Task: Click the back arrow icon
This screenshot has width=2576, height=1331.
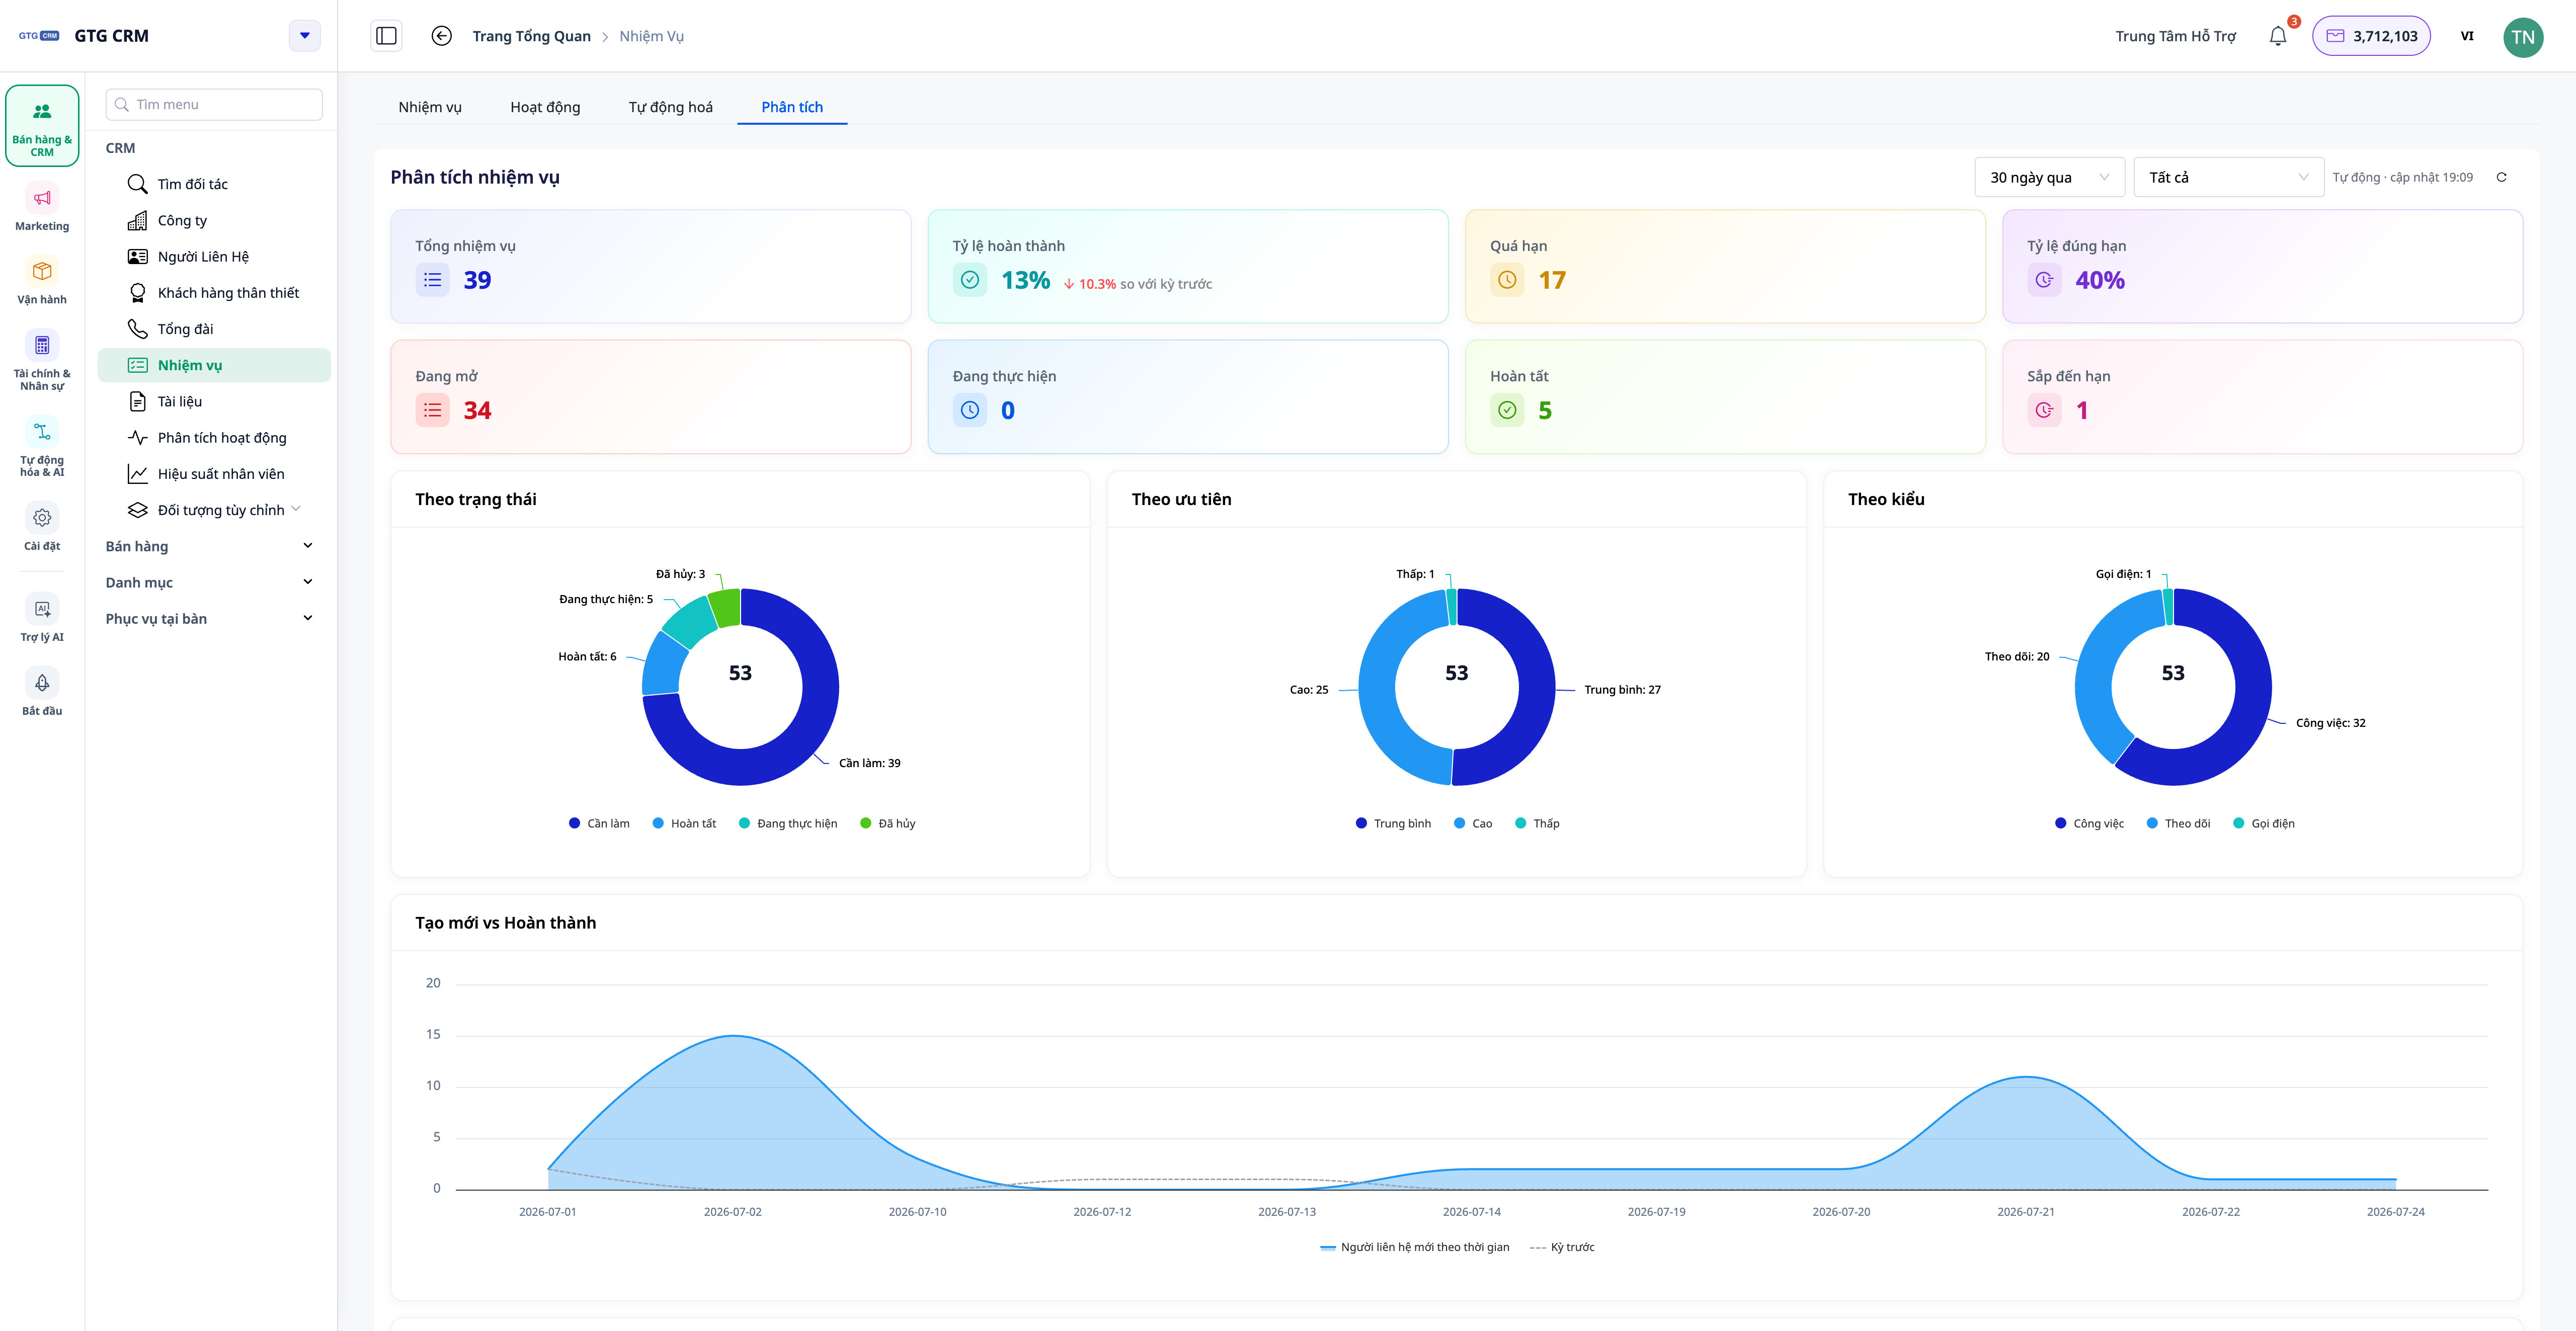Action: [441, 36]
